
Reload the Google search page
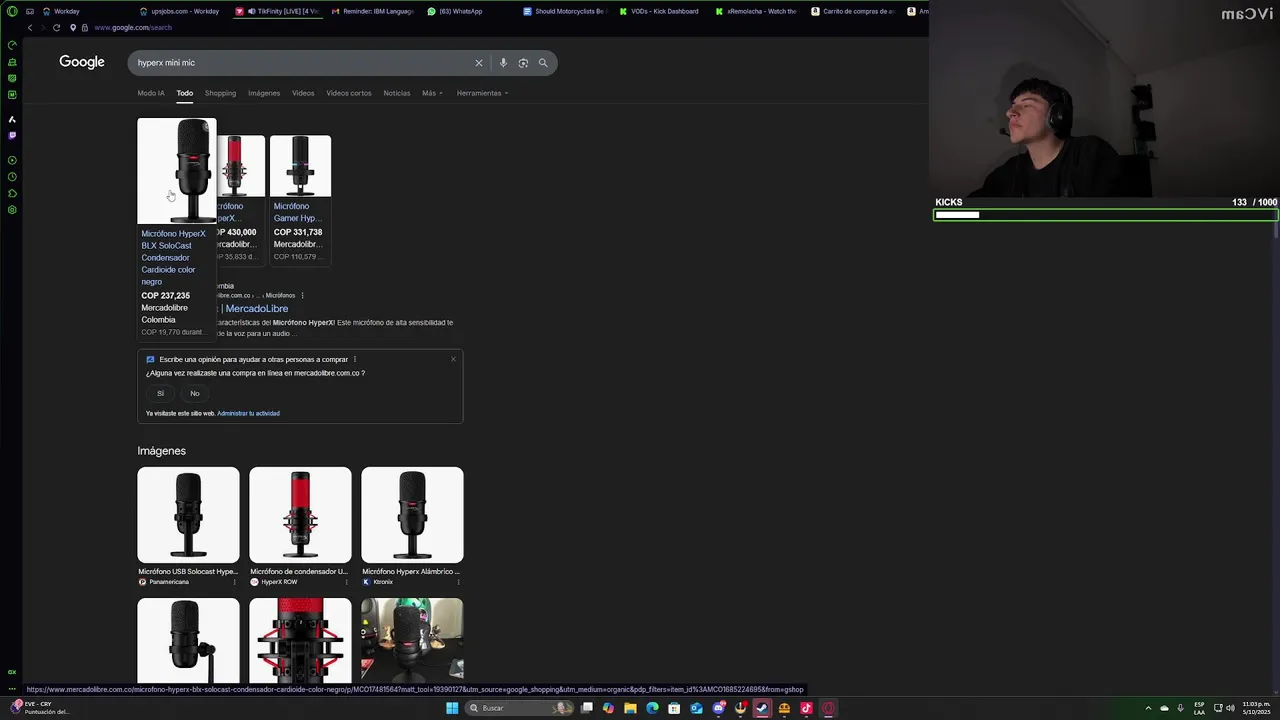tap(56, 27)
